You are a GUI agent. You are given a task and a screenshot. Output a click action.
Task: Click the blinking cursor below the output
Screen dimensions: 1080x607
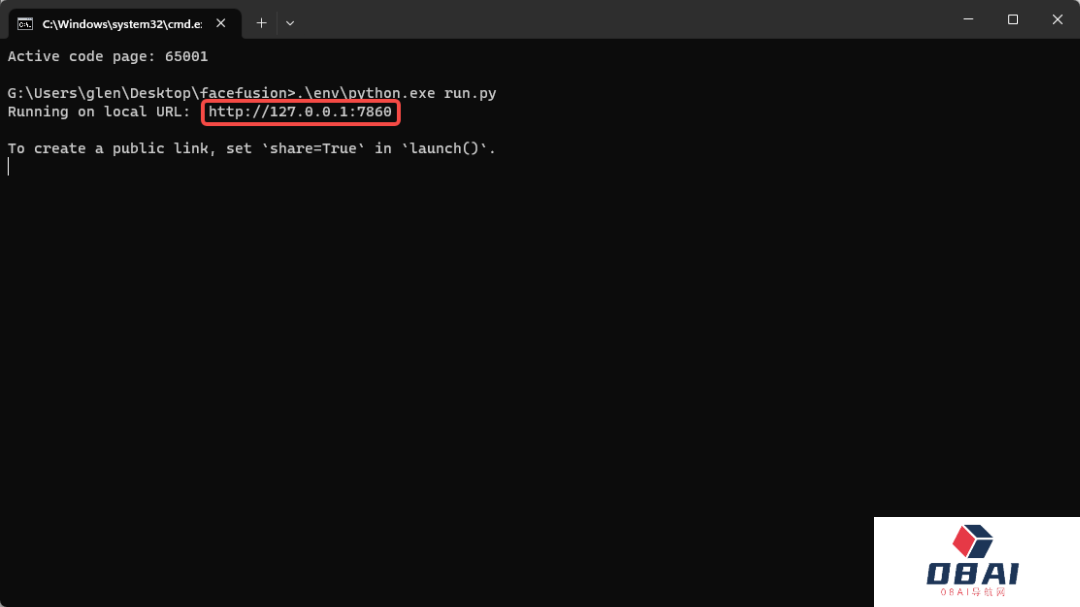tap(9, 167)
